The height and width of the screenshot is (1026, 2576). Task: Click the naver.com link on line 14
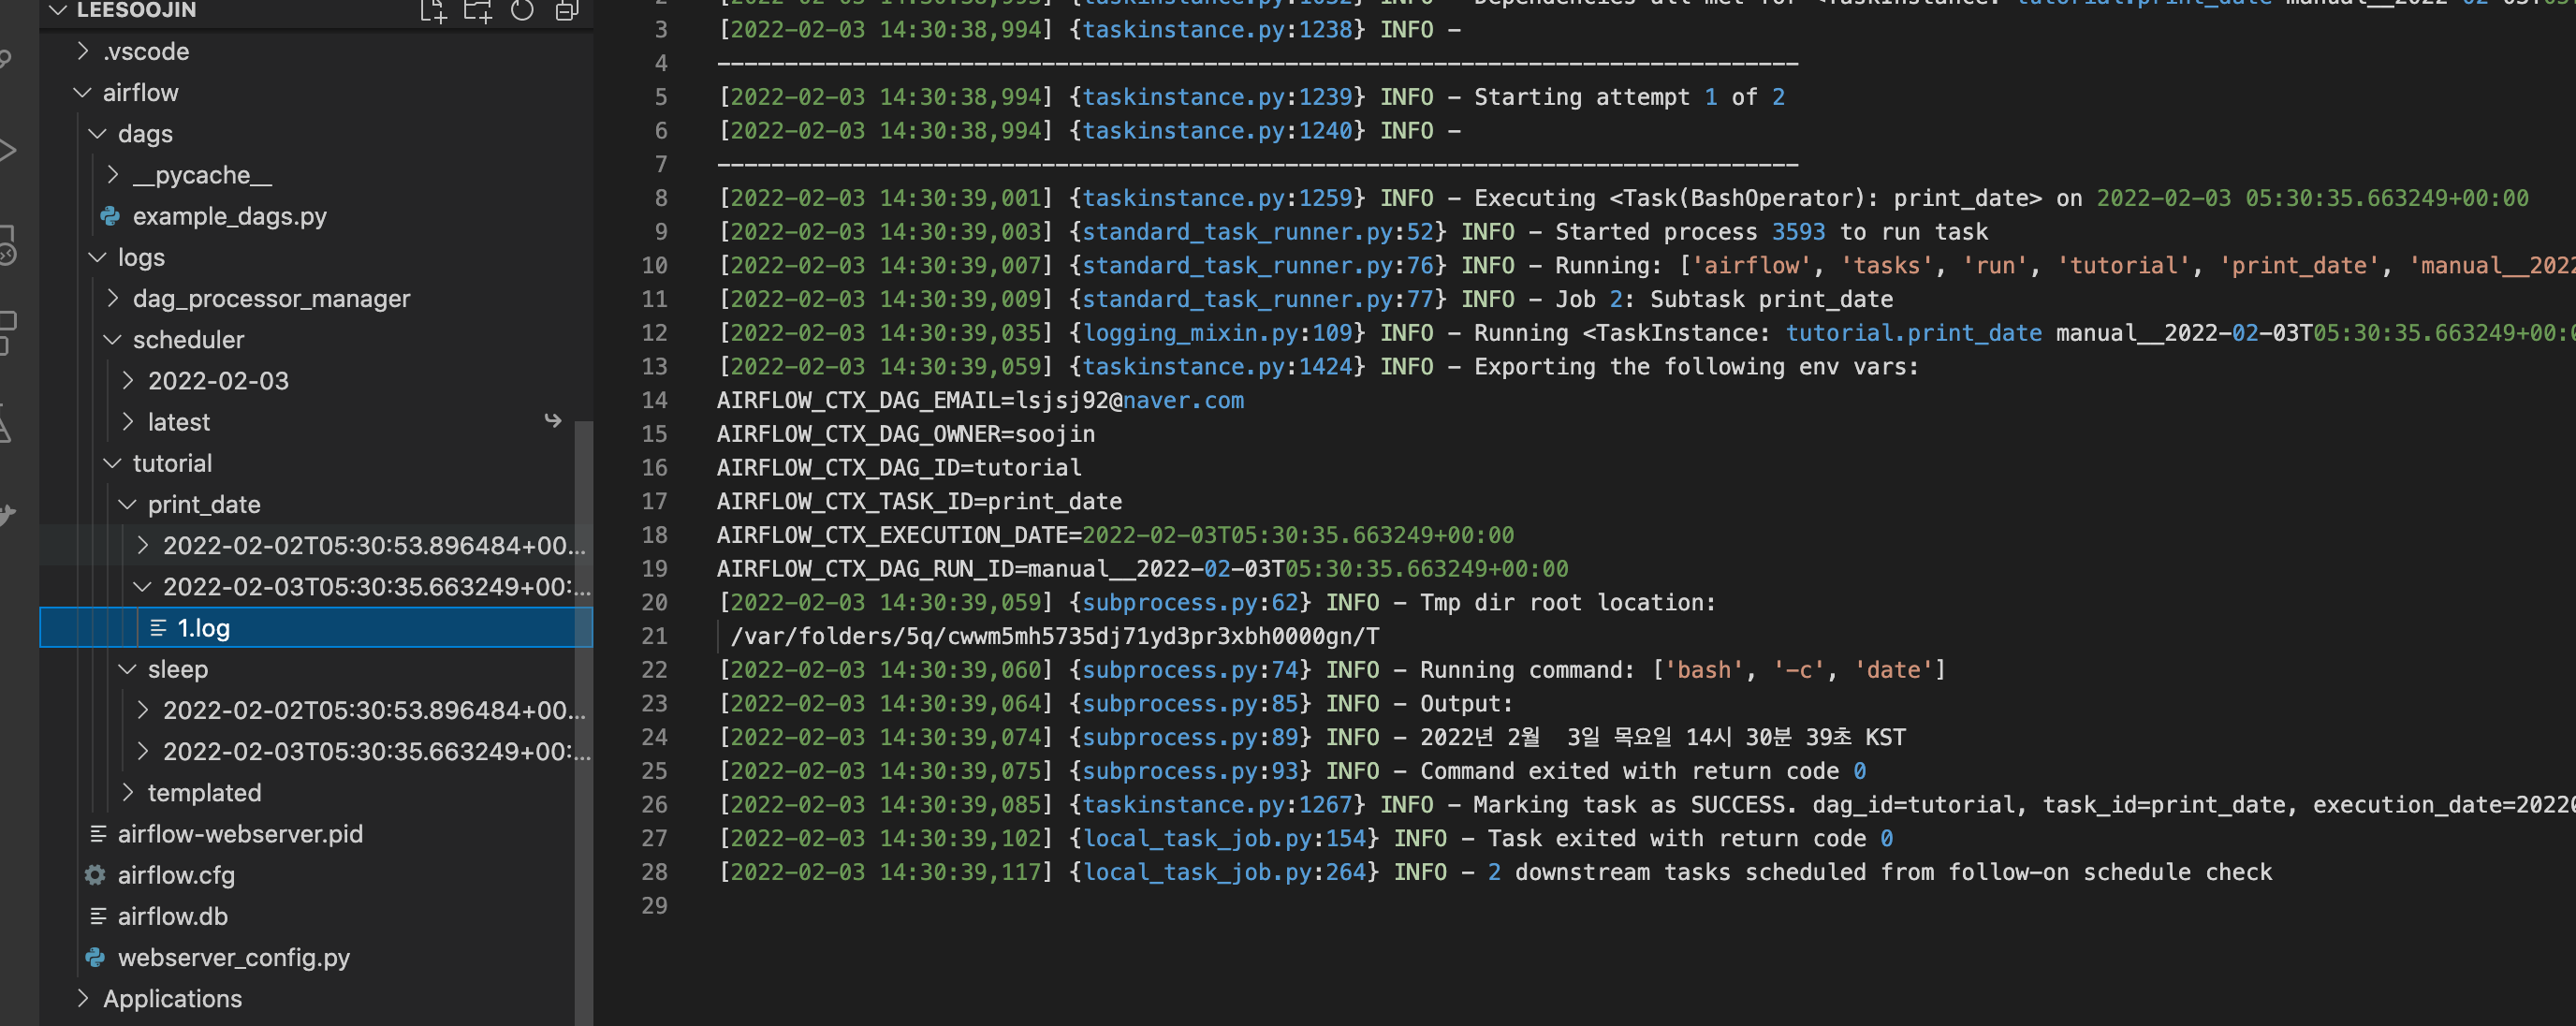1183,400
